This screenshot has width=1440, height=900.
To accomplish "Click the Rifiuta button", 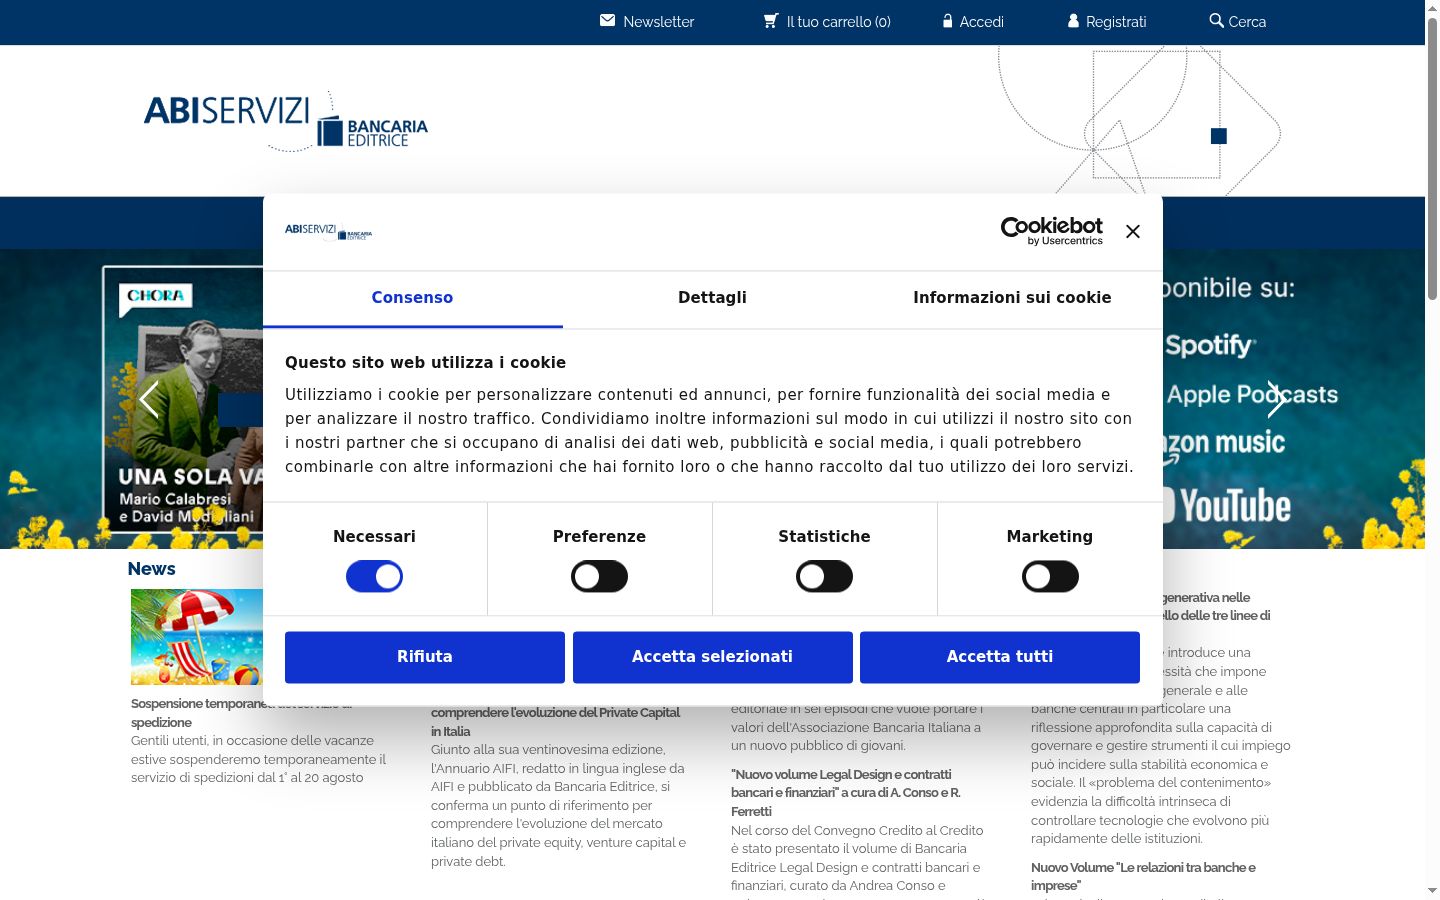I will pos(425,657).
